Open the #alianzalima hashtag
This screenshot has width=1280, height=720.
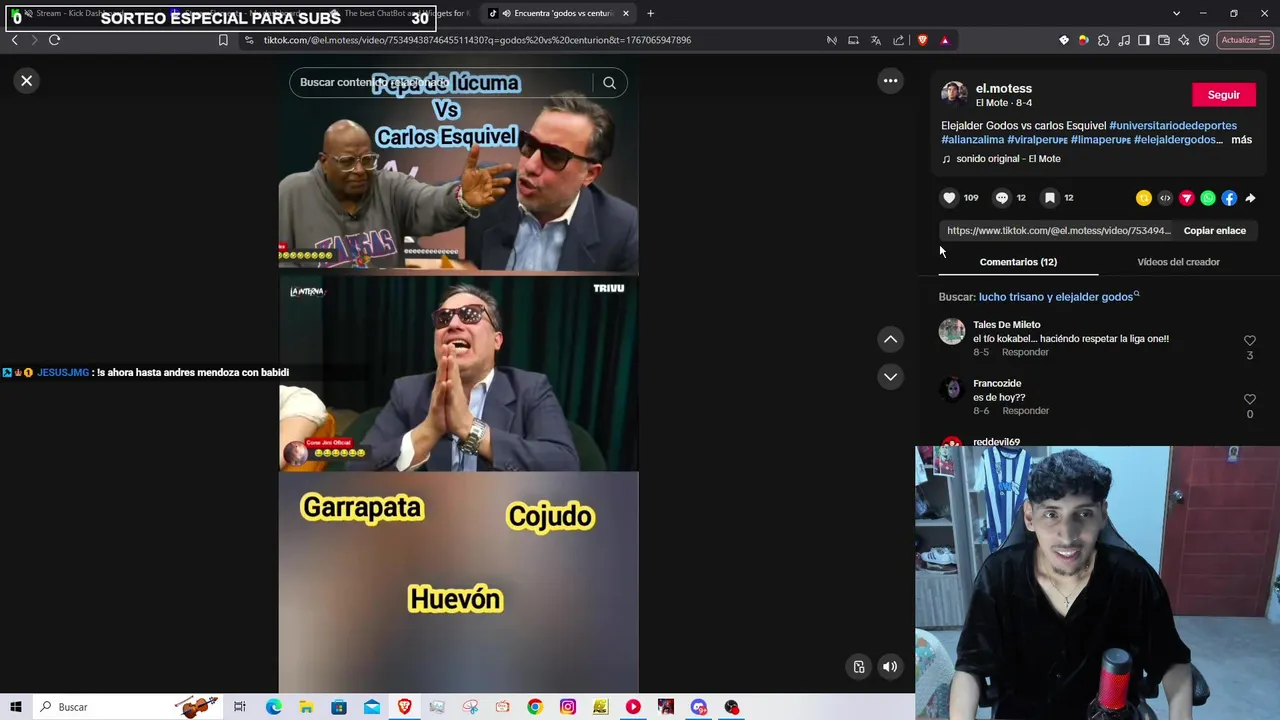point(972,140)
